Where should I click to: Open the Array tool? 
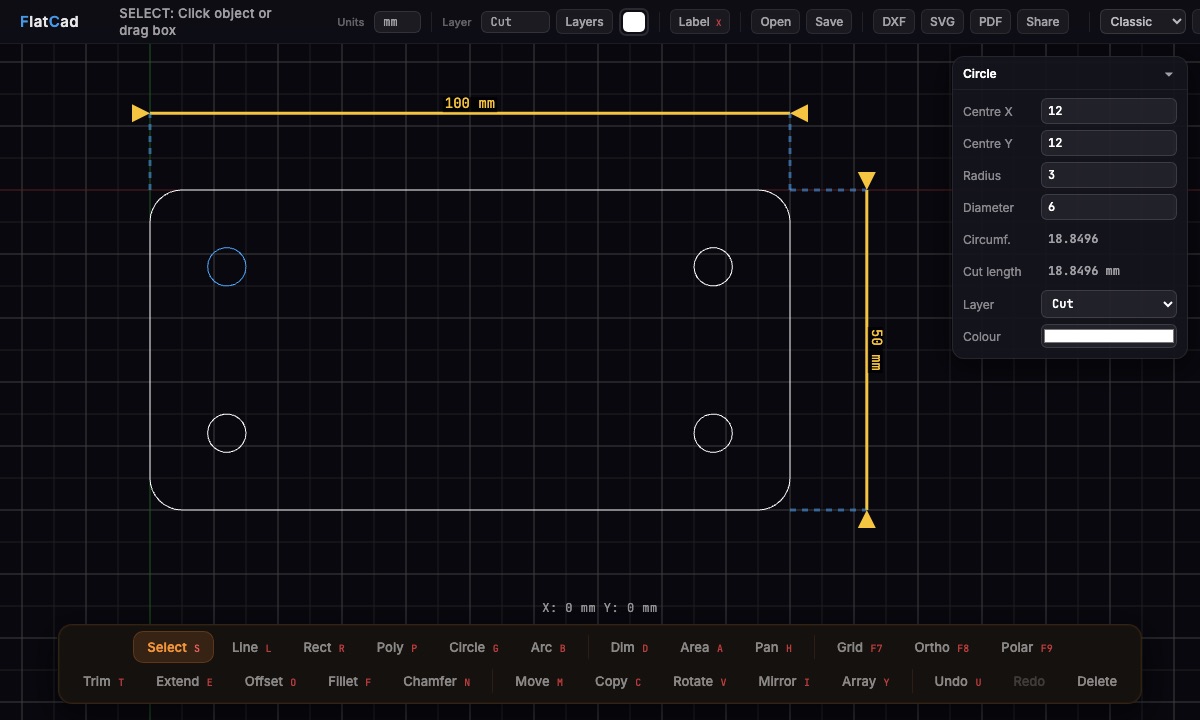click(865, 681)
